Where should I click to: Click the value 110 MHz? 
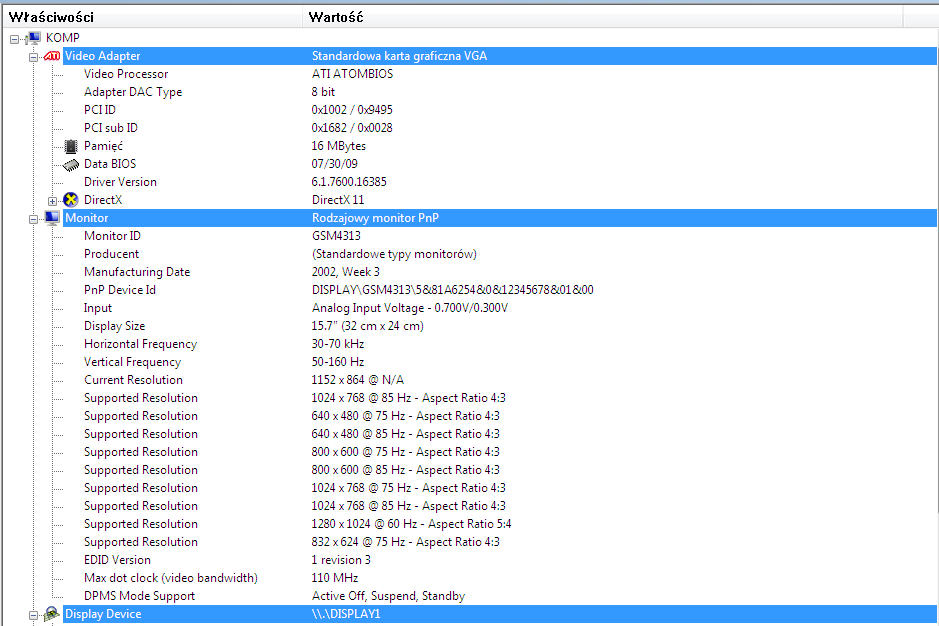coord(335,578)
